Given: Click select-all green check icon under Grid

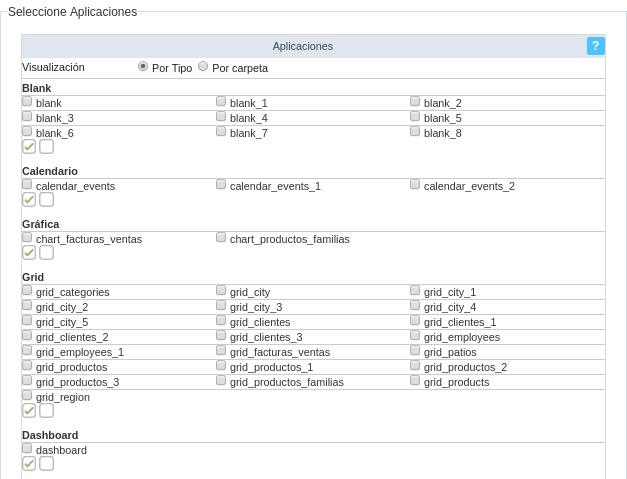Looking at the screenshot, I should coord(29,410).
